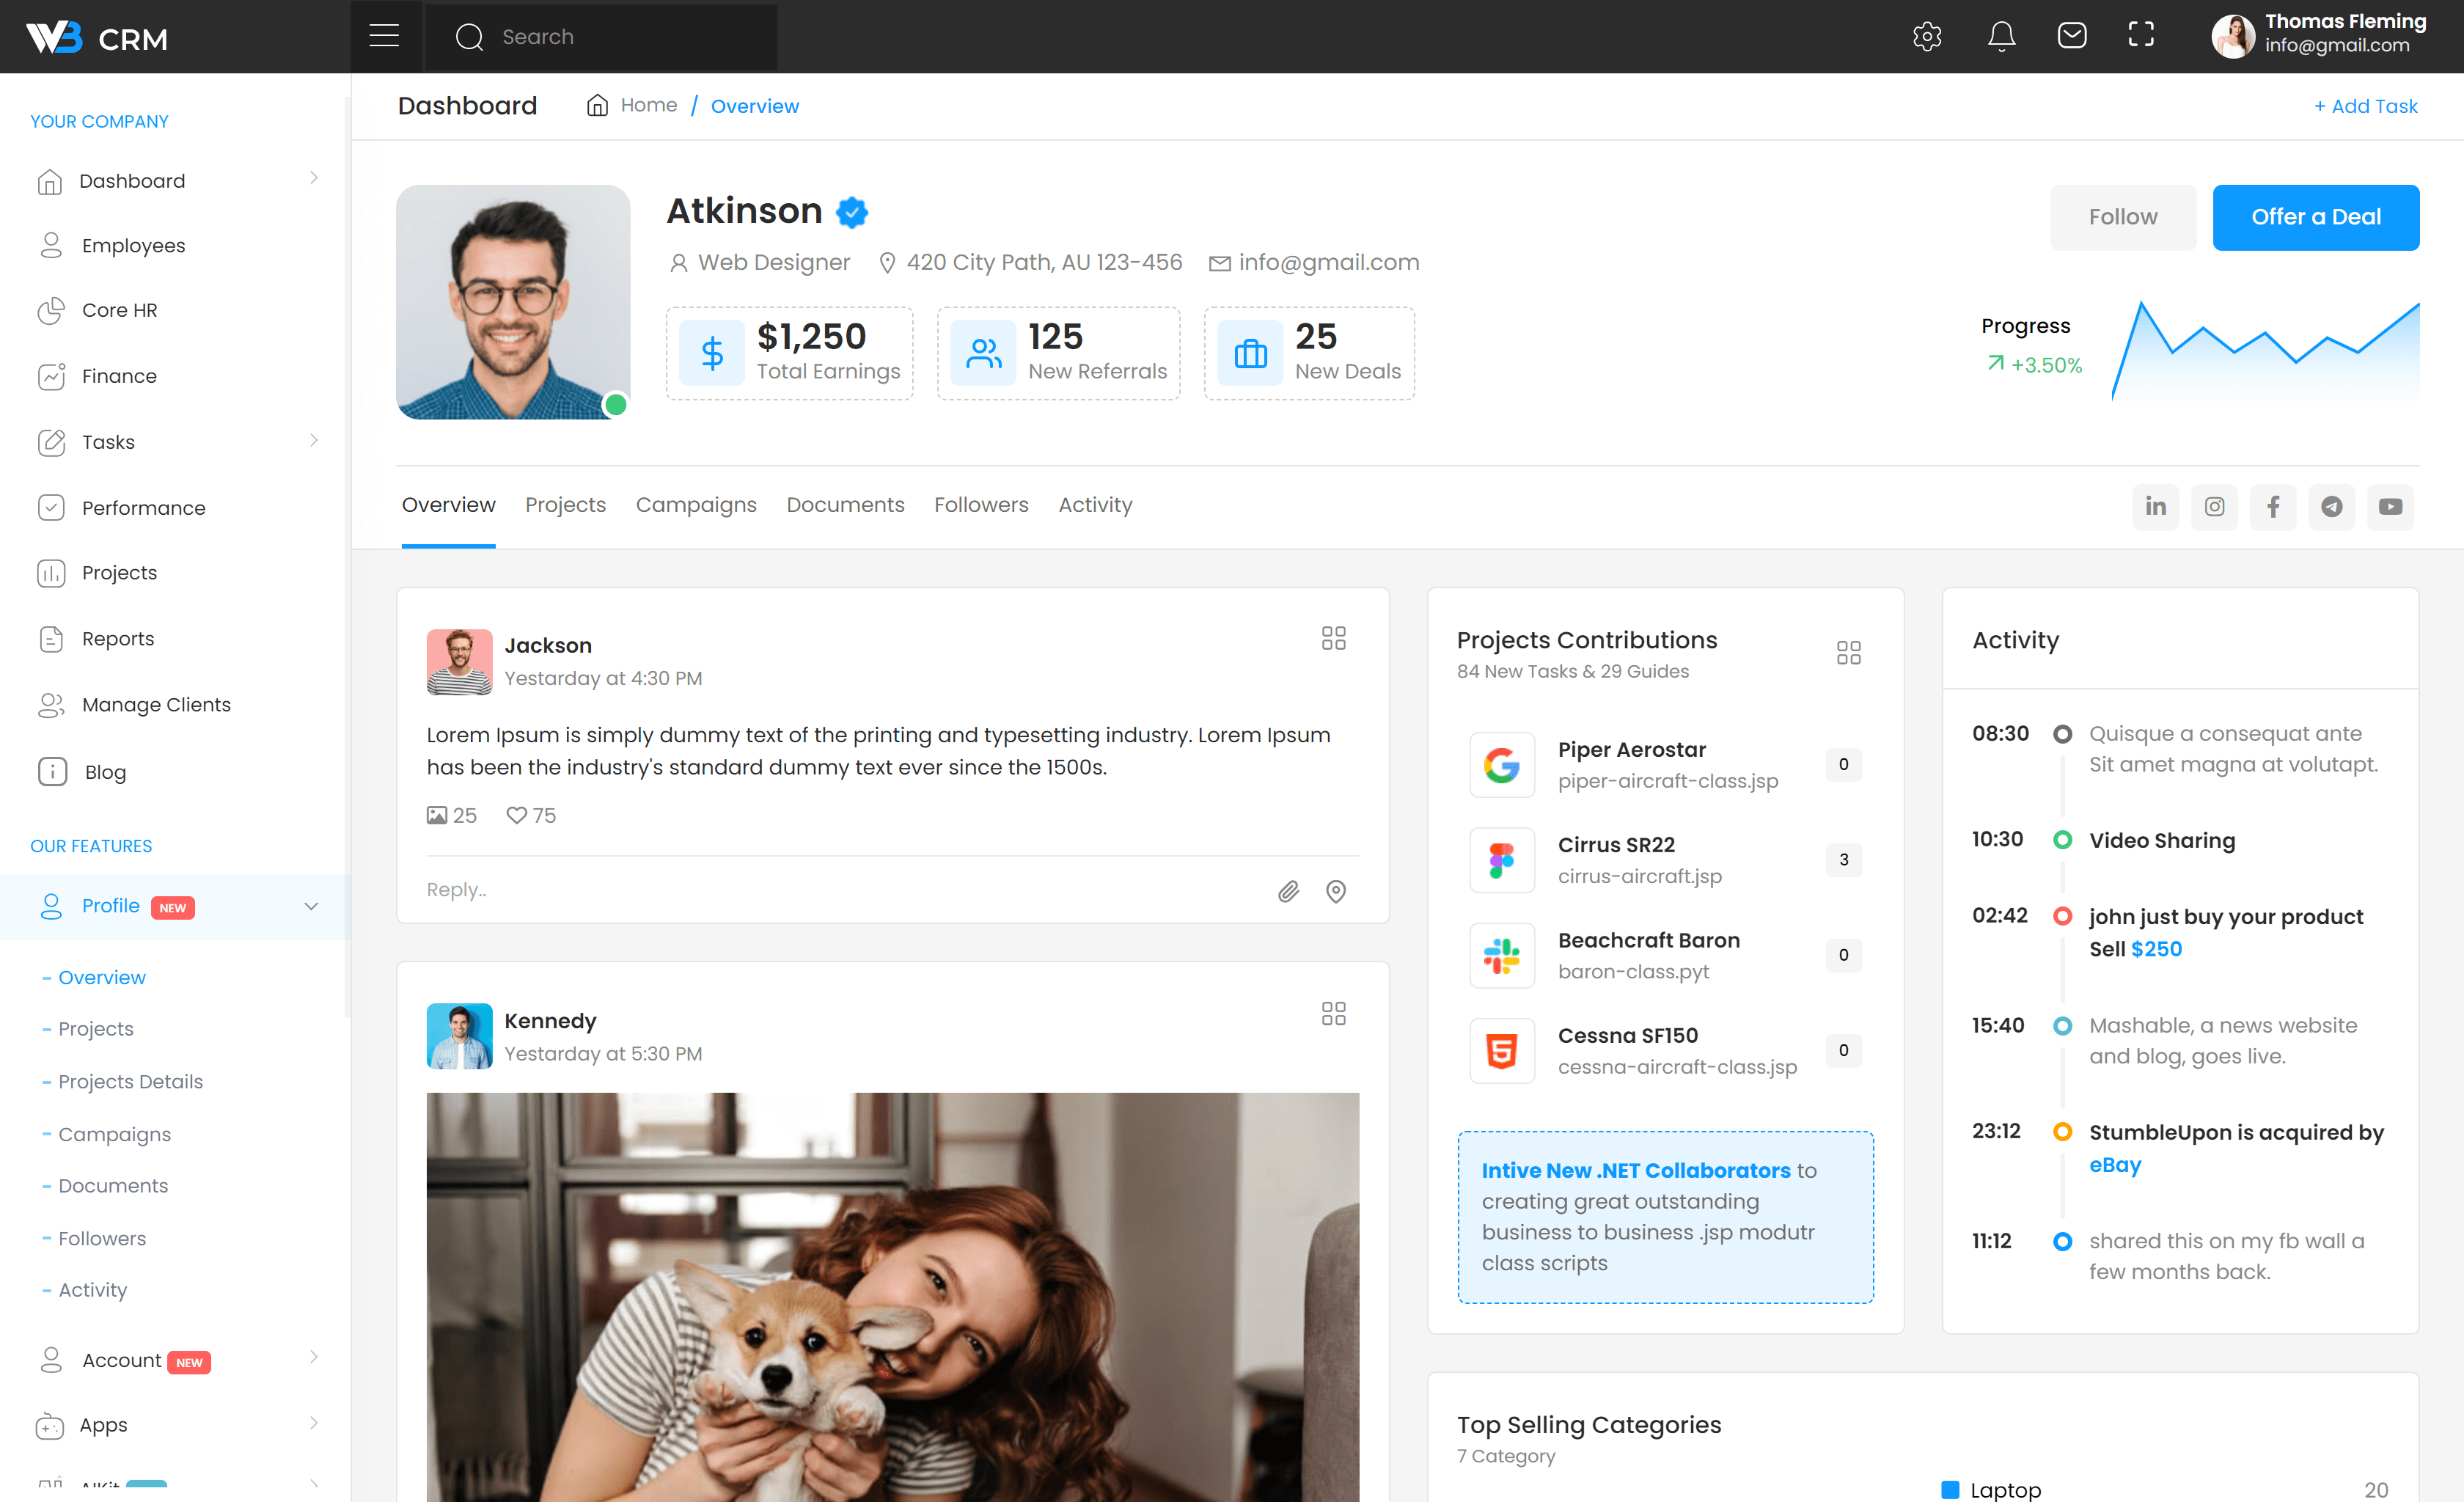Screen dimensions: 2464x1502
Task: Open grid menu in Projects Contributions card
Action: click(1849, 653)
